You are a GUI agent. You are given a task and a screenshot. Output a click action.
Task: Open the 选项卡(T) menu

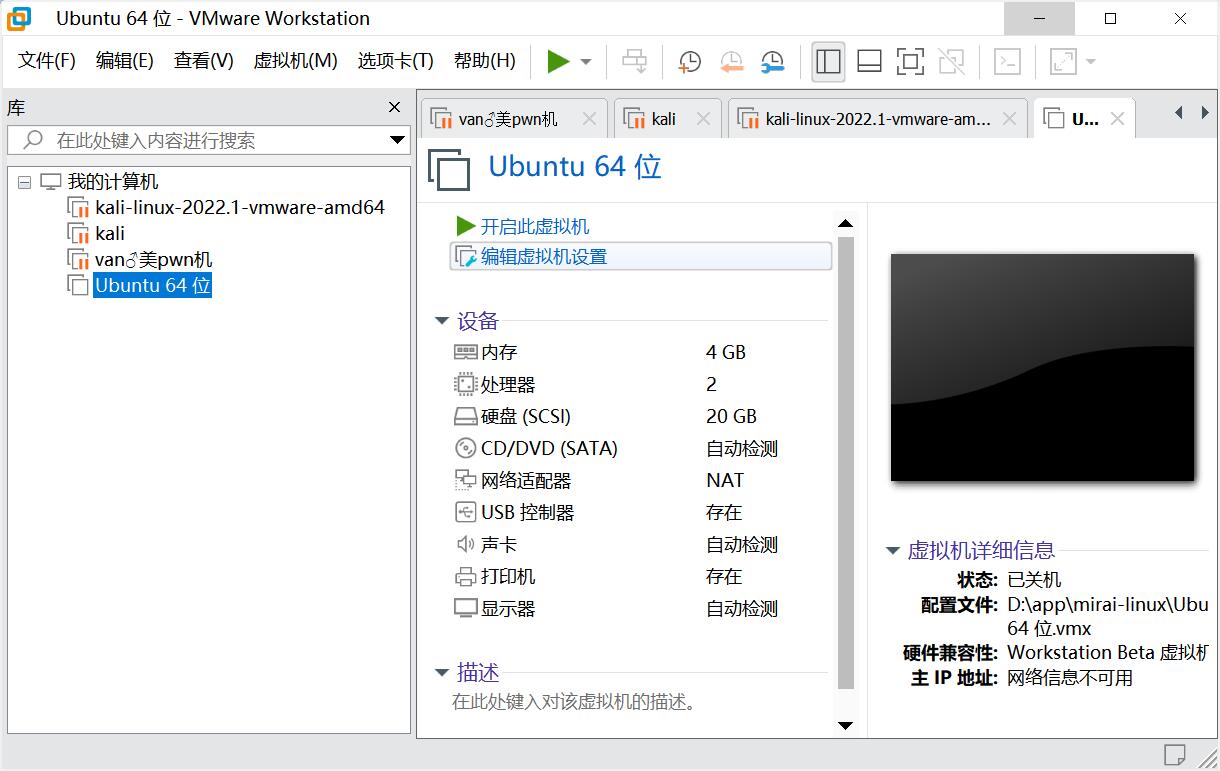click(395, 61)
